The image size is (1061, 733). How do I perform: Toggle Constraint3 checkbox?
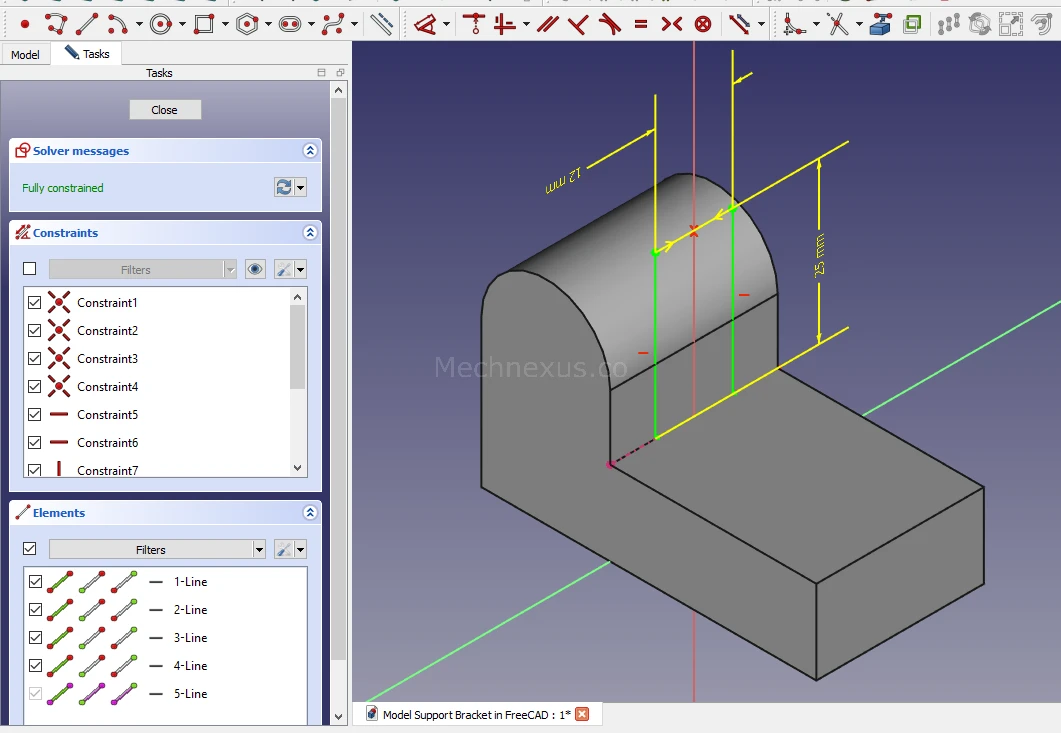pyautogui.click(x=35, y=358)
